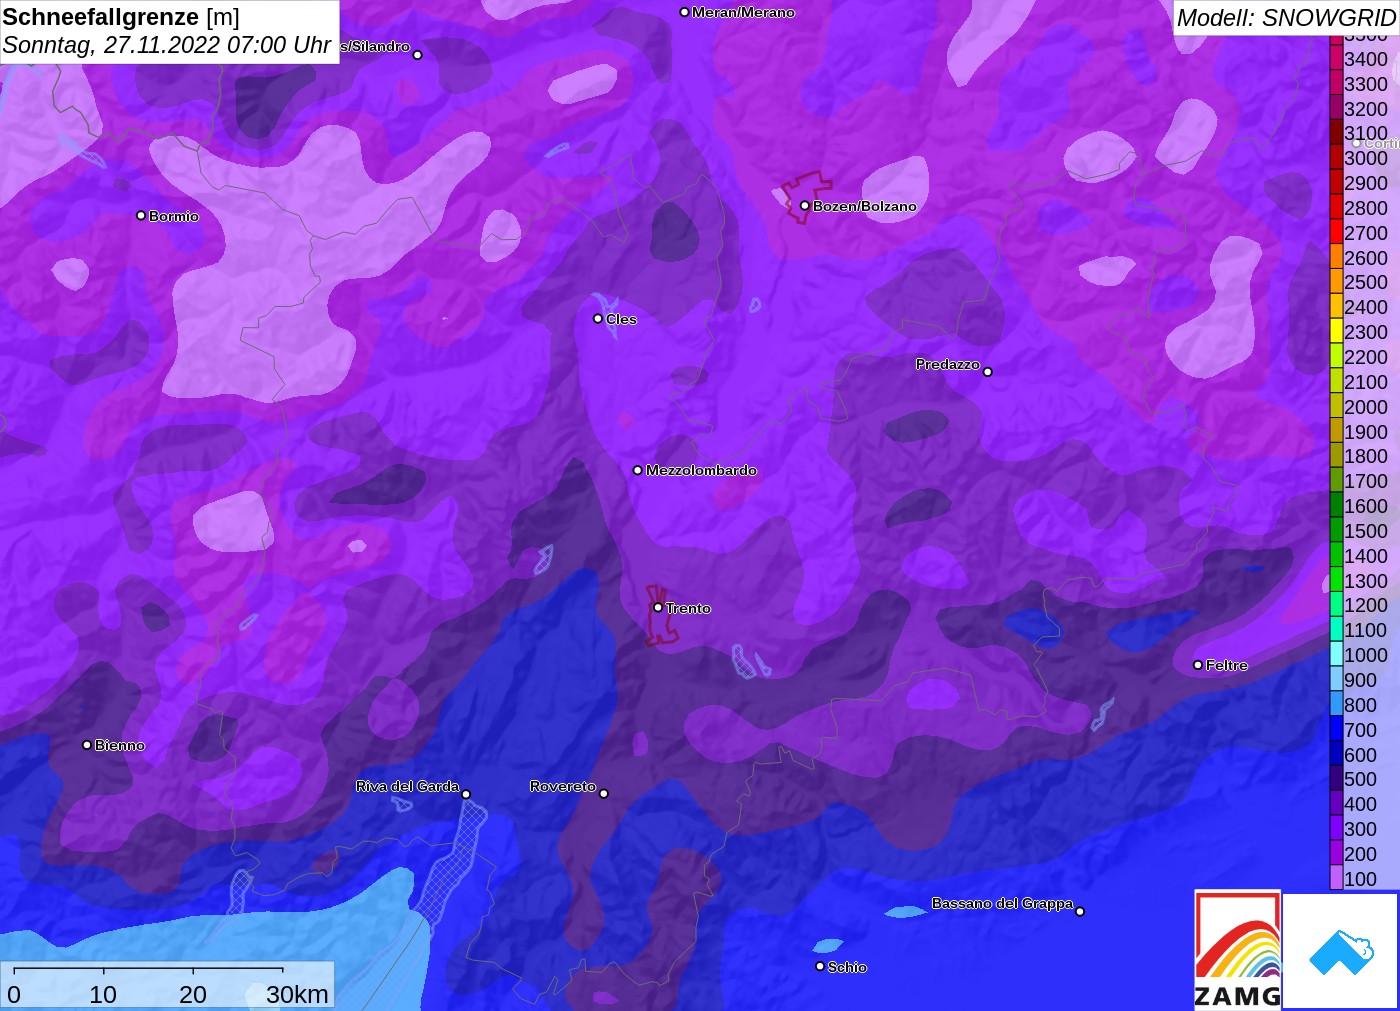
Task: Click the ZAMG rainbow logo
Action: (1238, 950)
